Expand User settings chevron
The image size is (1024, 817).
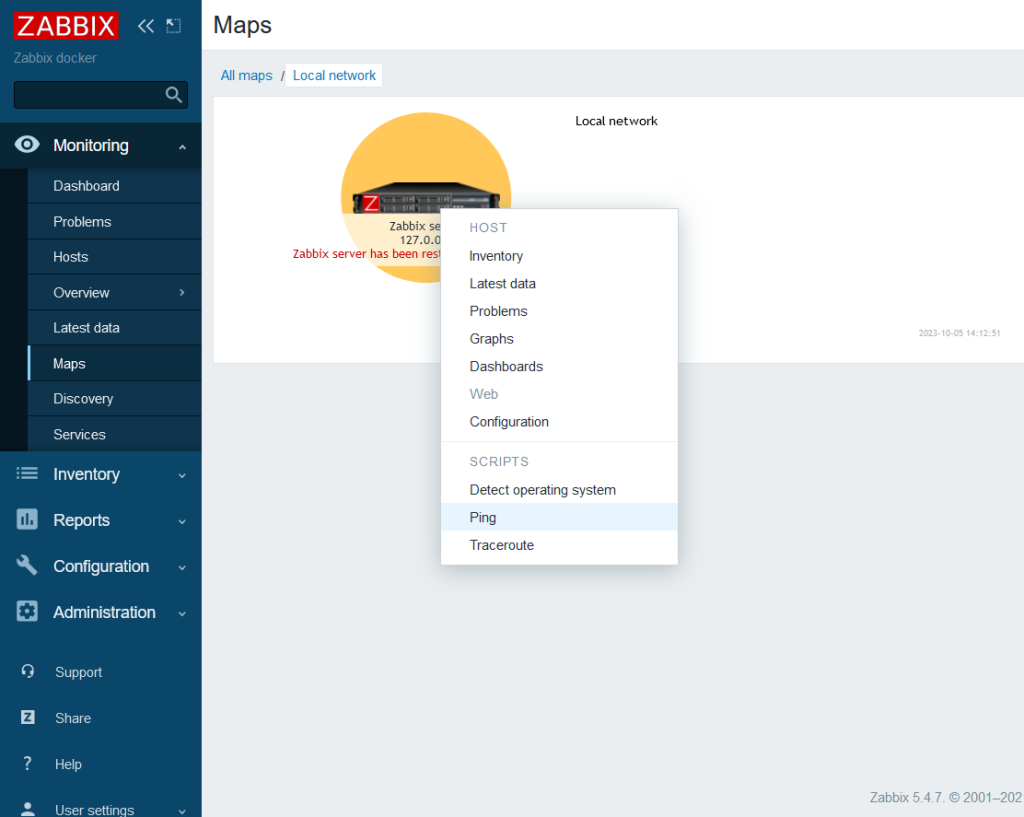click(182, 811)
